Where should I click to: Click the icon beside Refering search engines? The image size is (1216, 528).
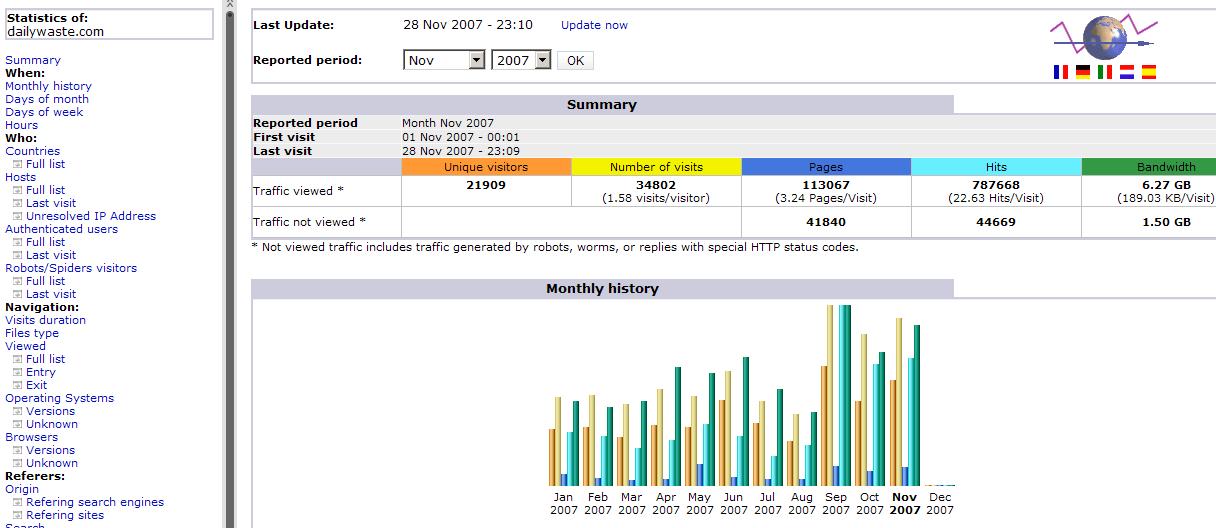[x=17, y=503]
